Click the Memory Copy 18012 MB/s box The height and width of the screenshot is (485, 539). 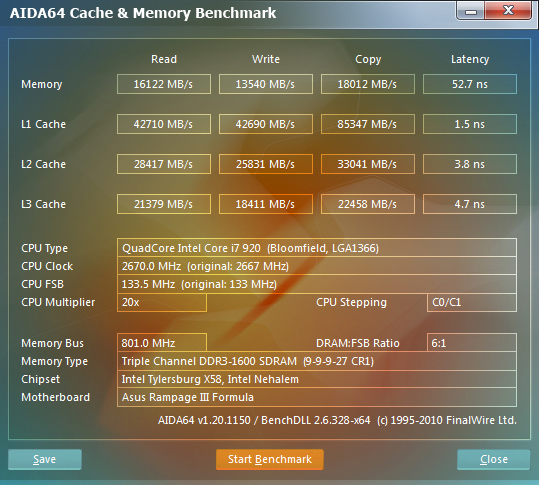pyautogui.click(x=368, y=84)
